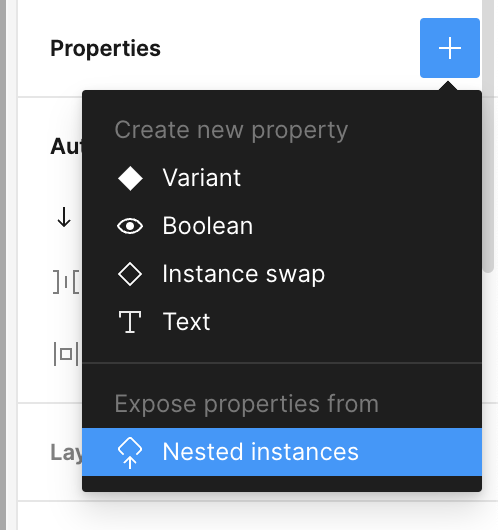Click the Create new property header text

tap(231, 130)
